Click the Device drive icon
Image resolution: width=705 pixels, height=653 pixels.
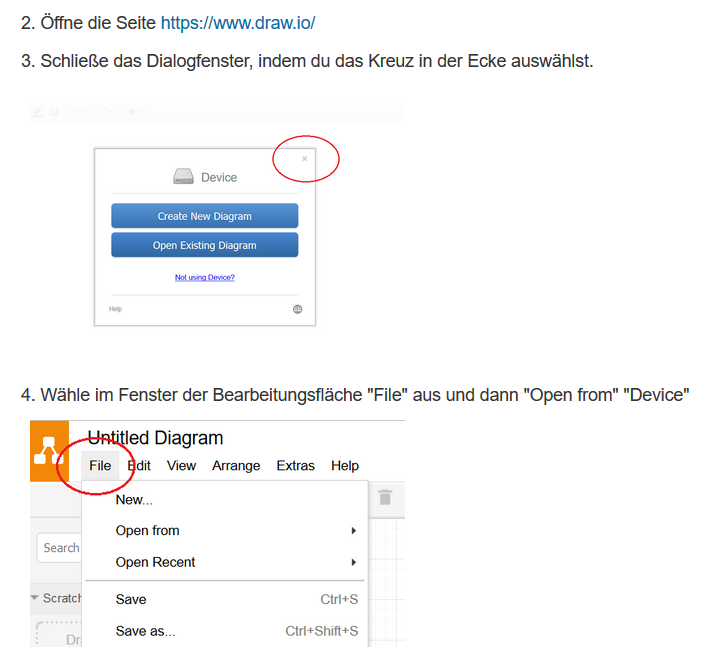pyautogui.click(x=183, y=177)
